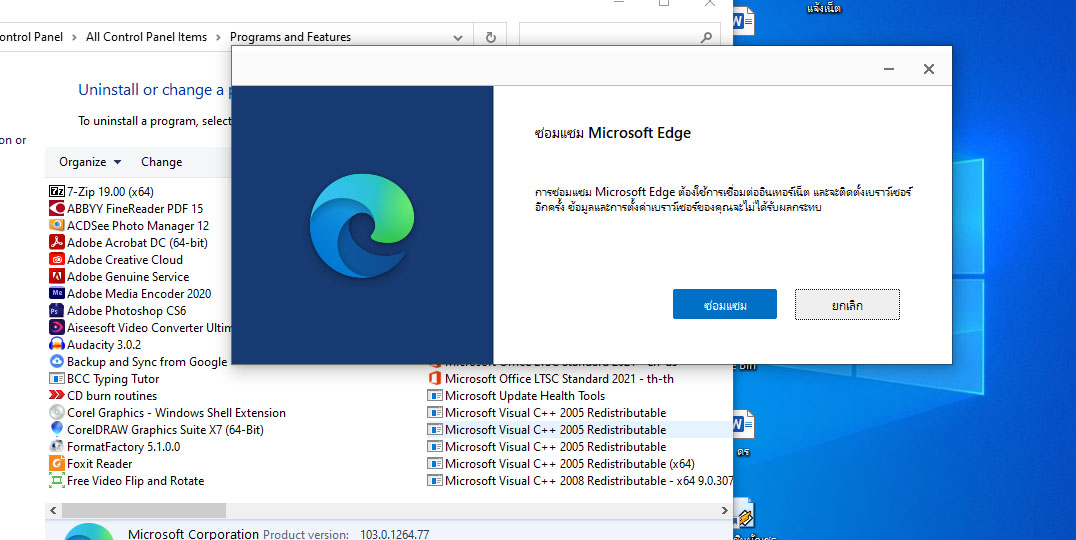Click the Programs and Features breadcrumb
1076x540 pixels.
[290, 37]
